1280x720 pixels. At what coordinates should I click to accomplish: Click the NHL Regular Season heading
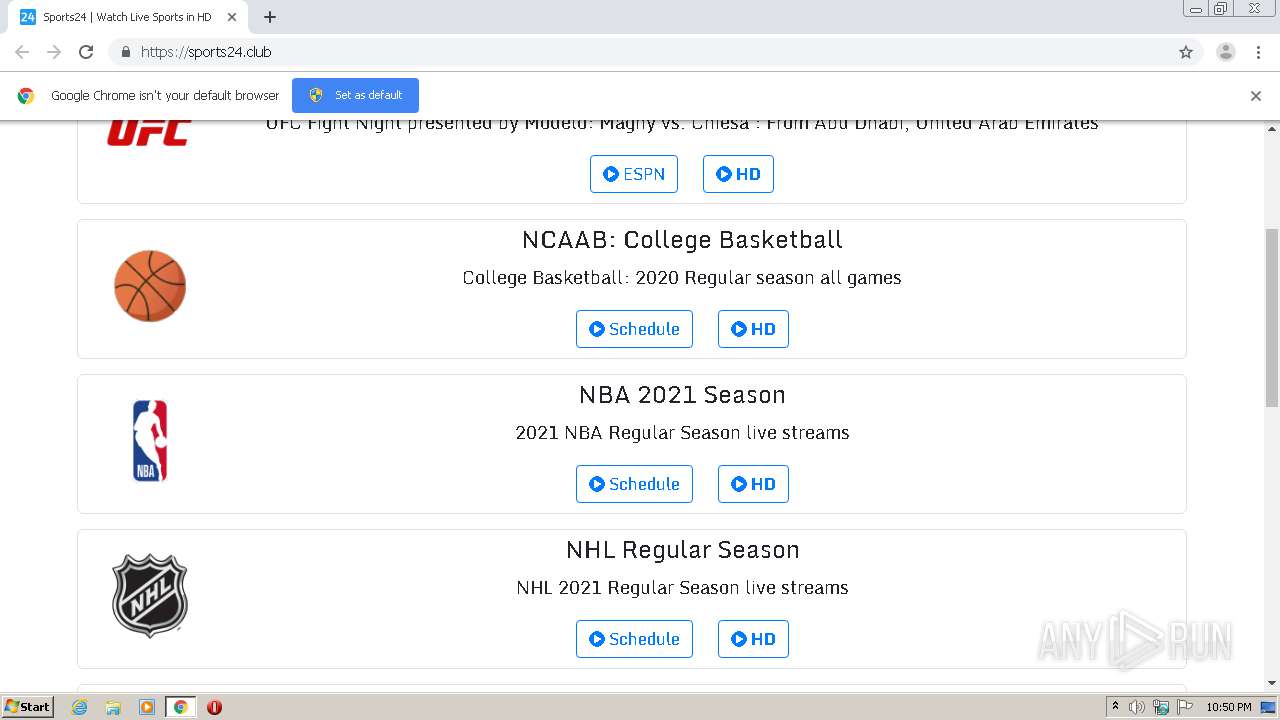(x=682, y=550)
